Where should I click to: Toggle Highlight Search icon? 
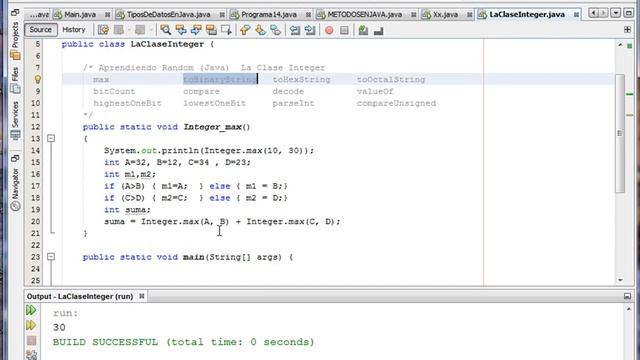click(211, 30)
